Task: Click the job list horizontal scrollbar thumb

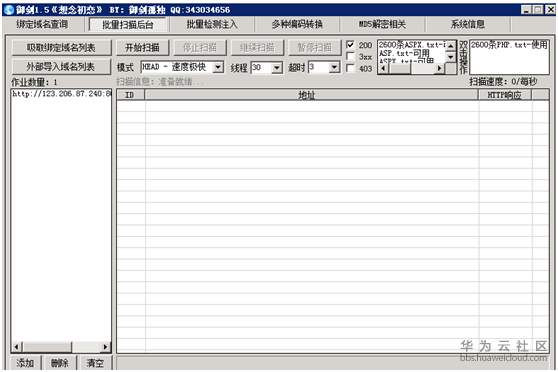Action: (x=47, y=346)
